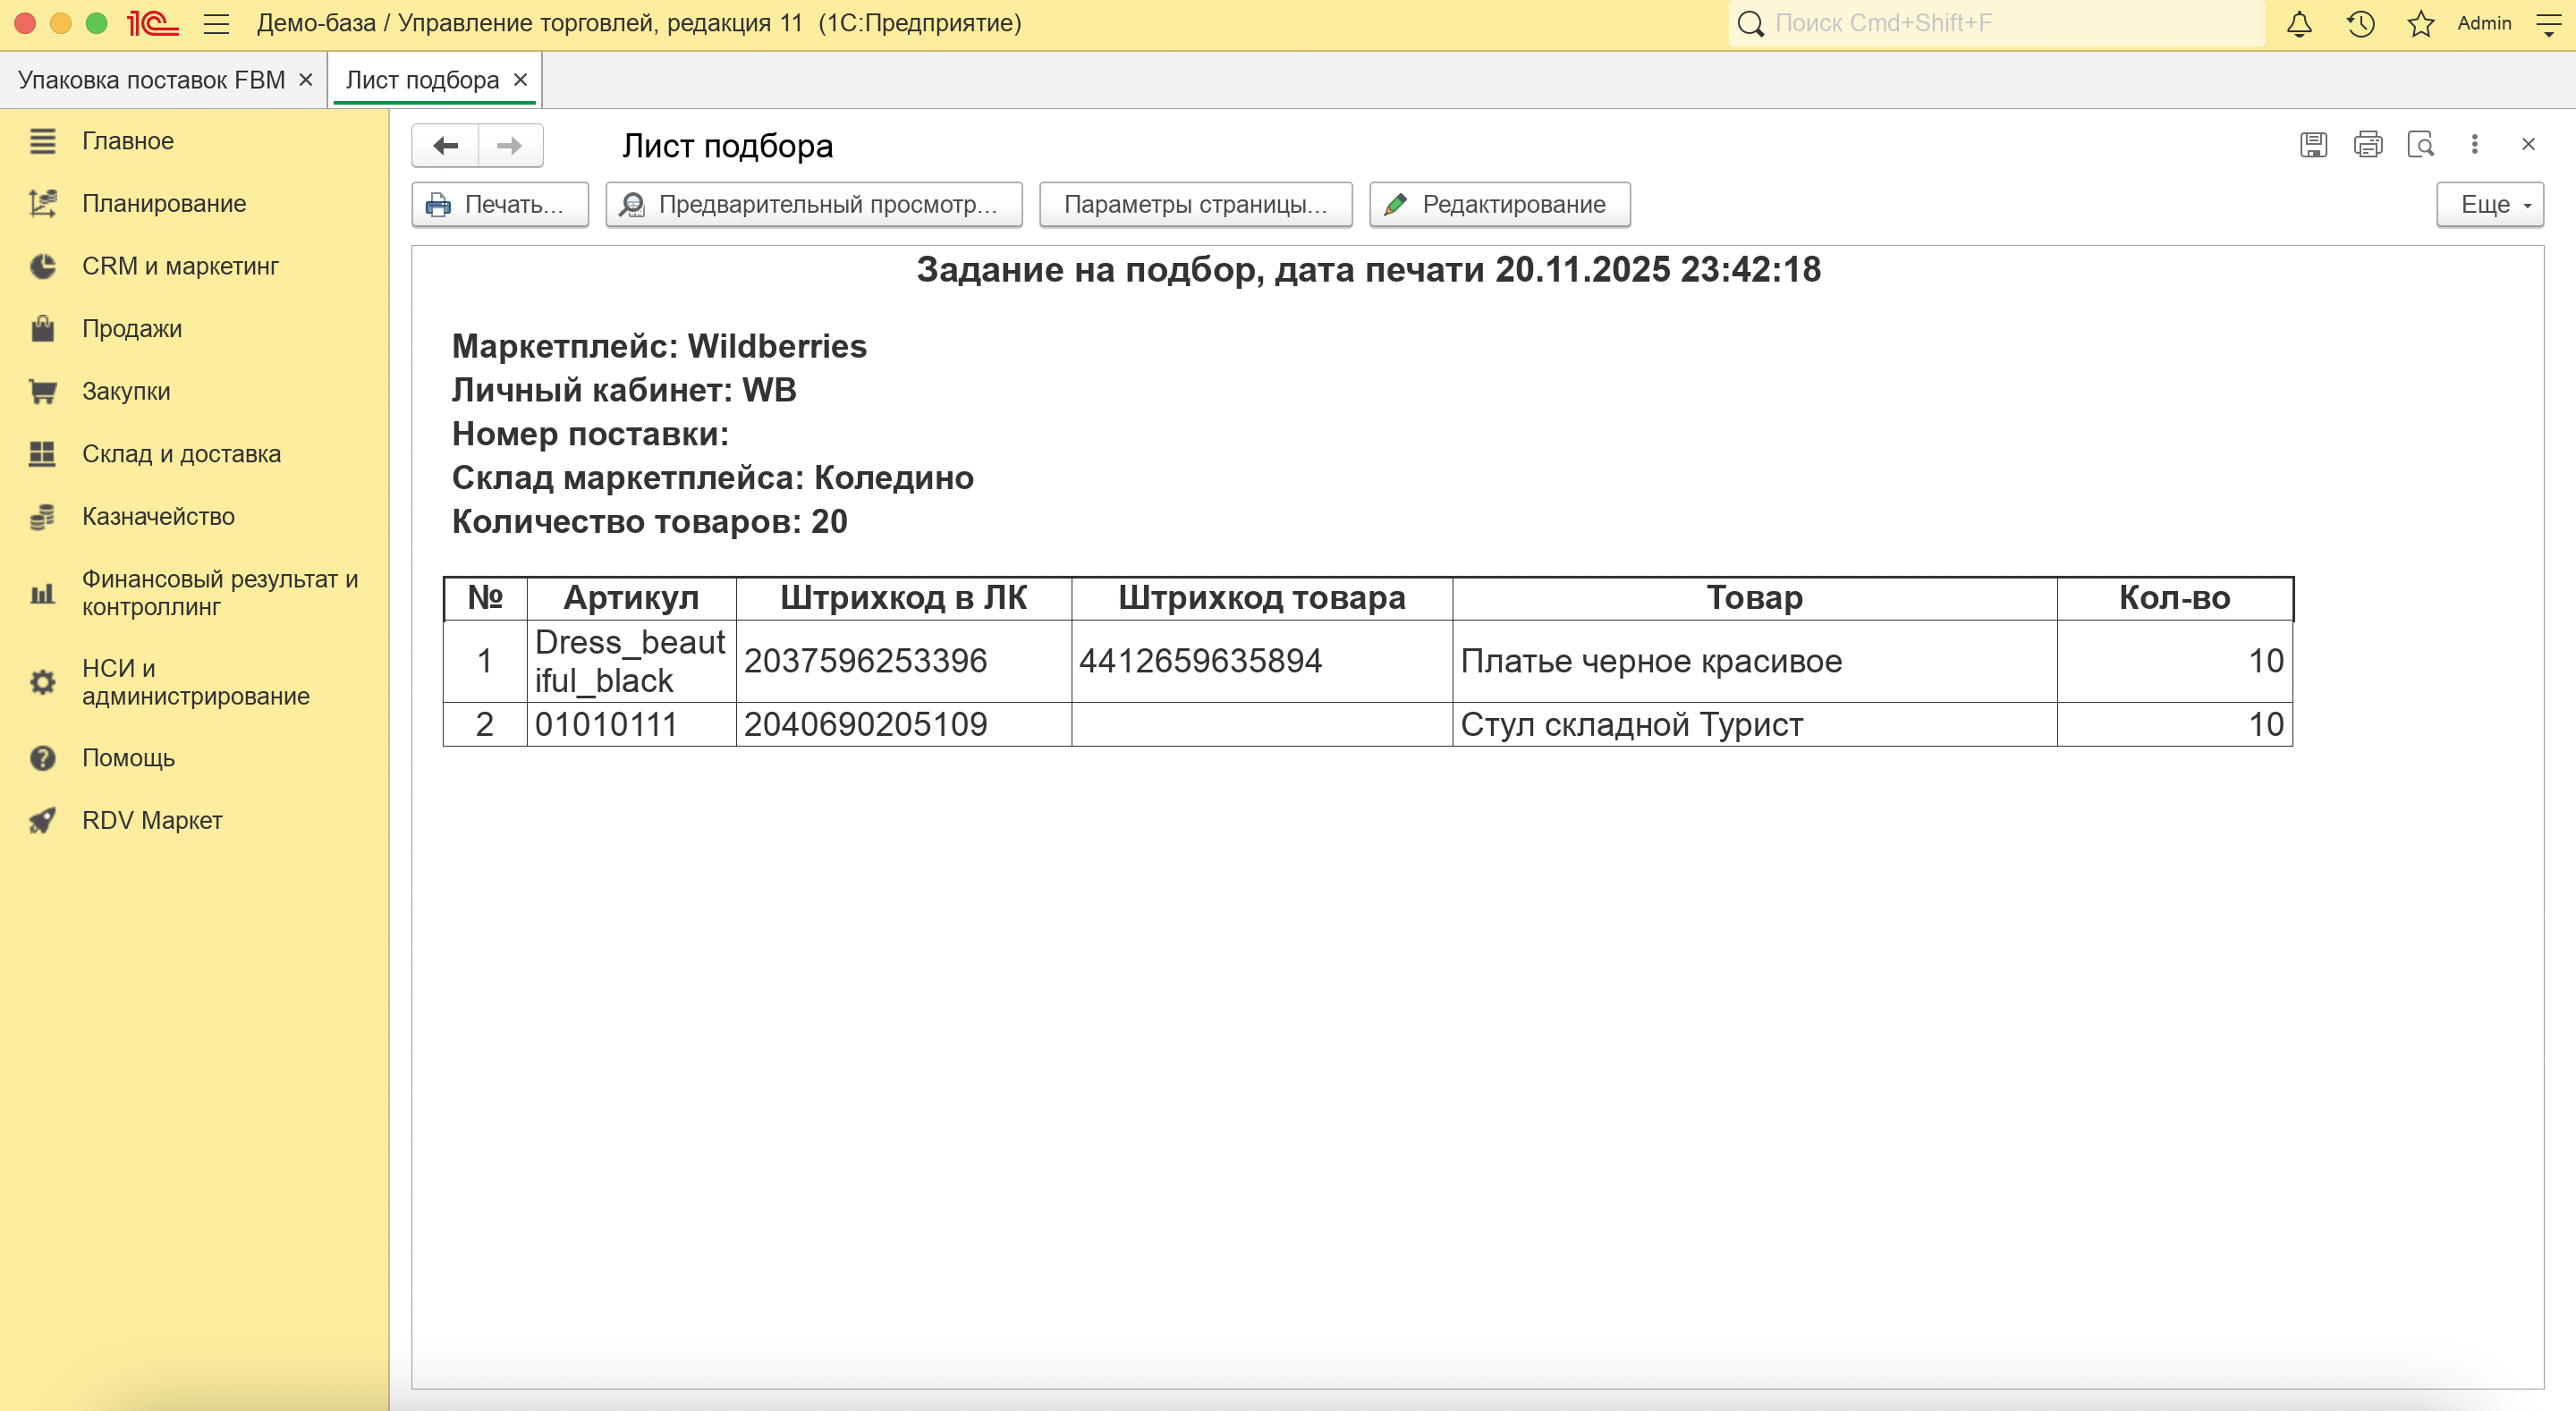This screenshot has height=1411, width=2576.
Task: Open the Склад и доставка section
Action: click(181, 454)
